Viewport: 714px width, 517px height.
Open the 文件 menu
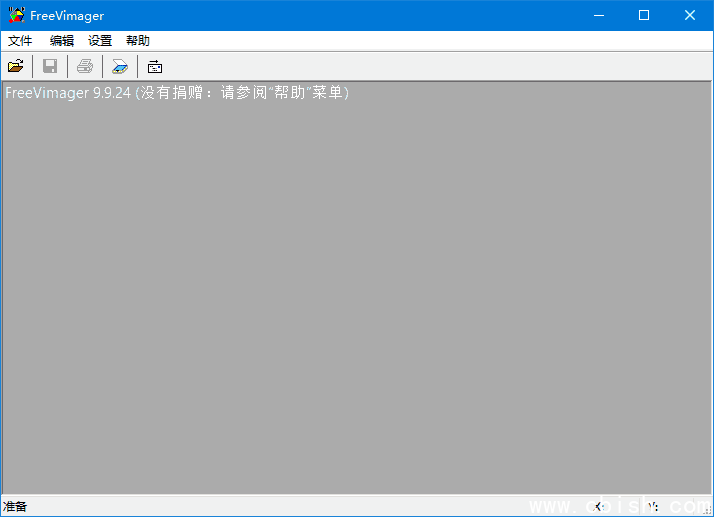coord(20,41)
